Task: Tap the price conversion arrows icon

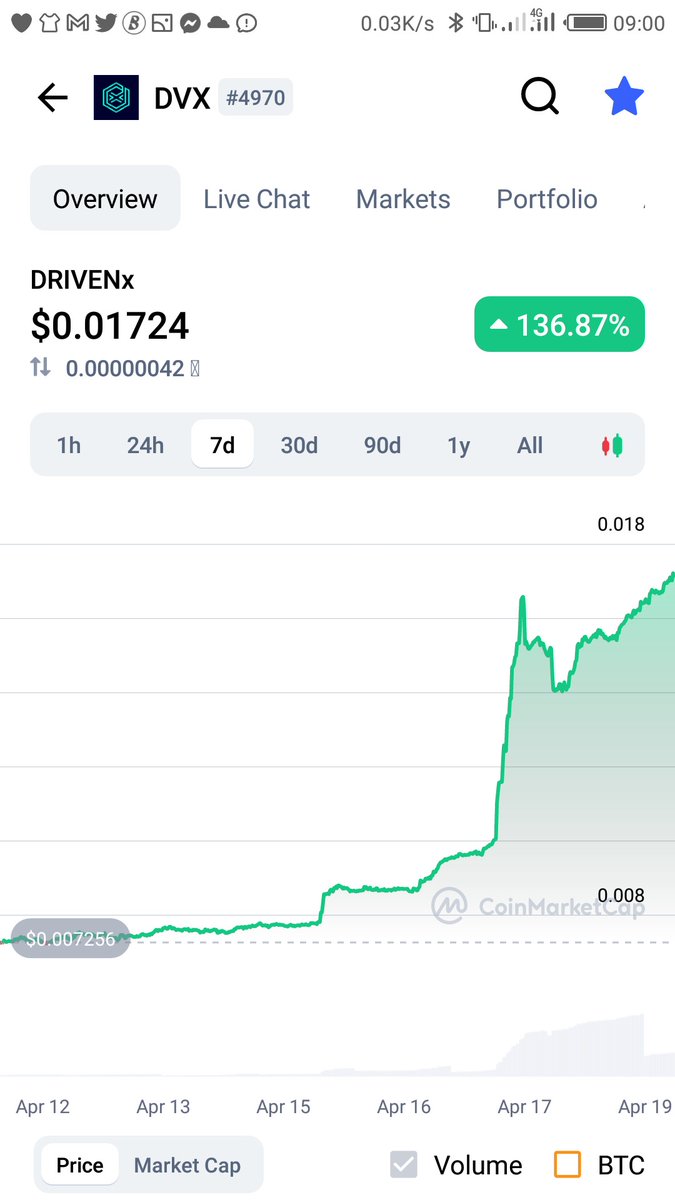Action: click(x=40, y=367)
